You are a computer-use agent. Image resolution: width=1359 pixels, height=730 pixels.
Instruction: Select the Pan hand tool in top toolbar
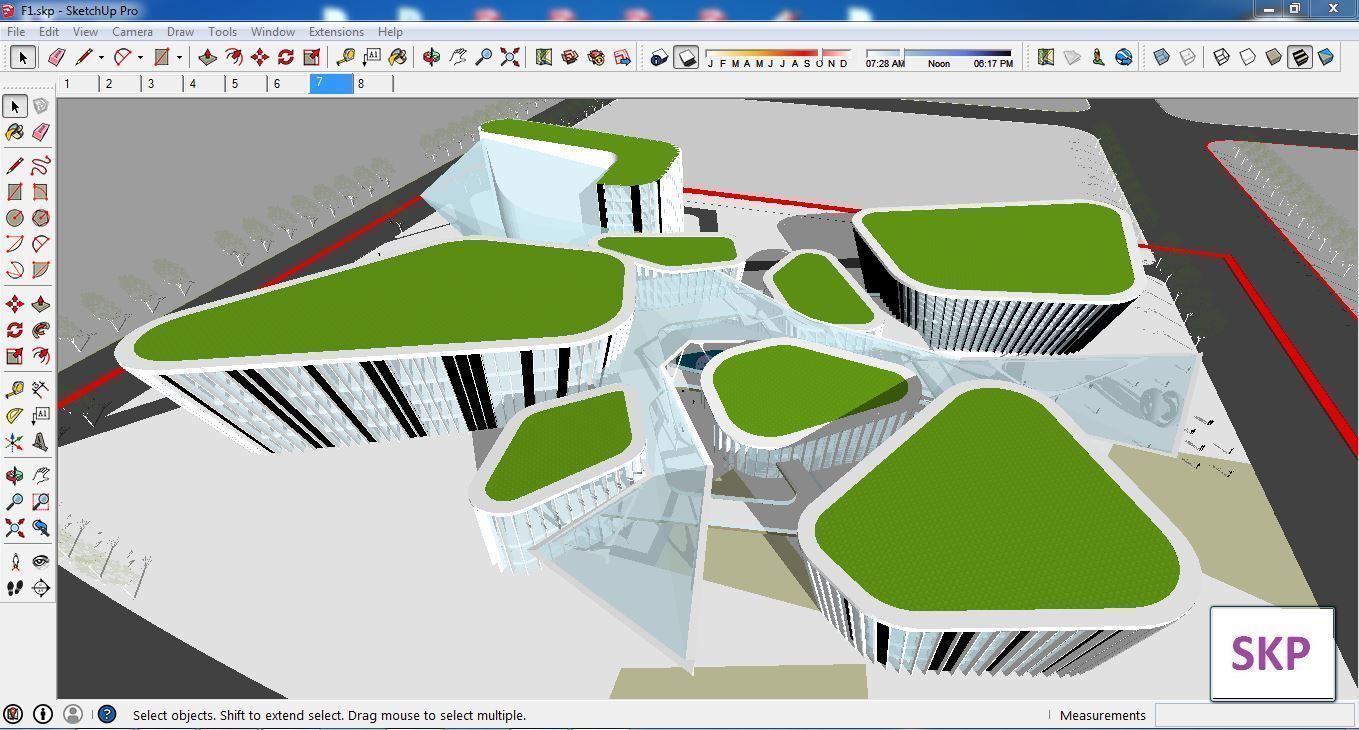tap(457, 58)
